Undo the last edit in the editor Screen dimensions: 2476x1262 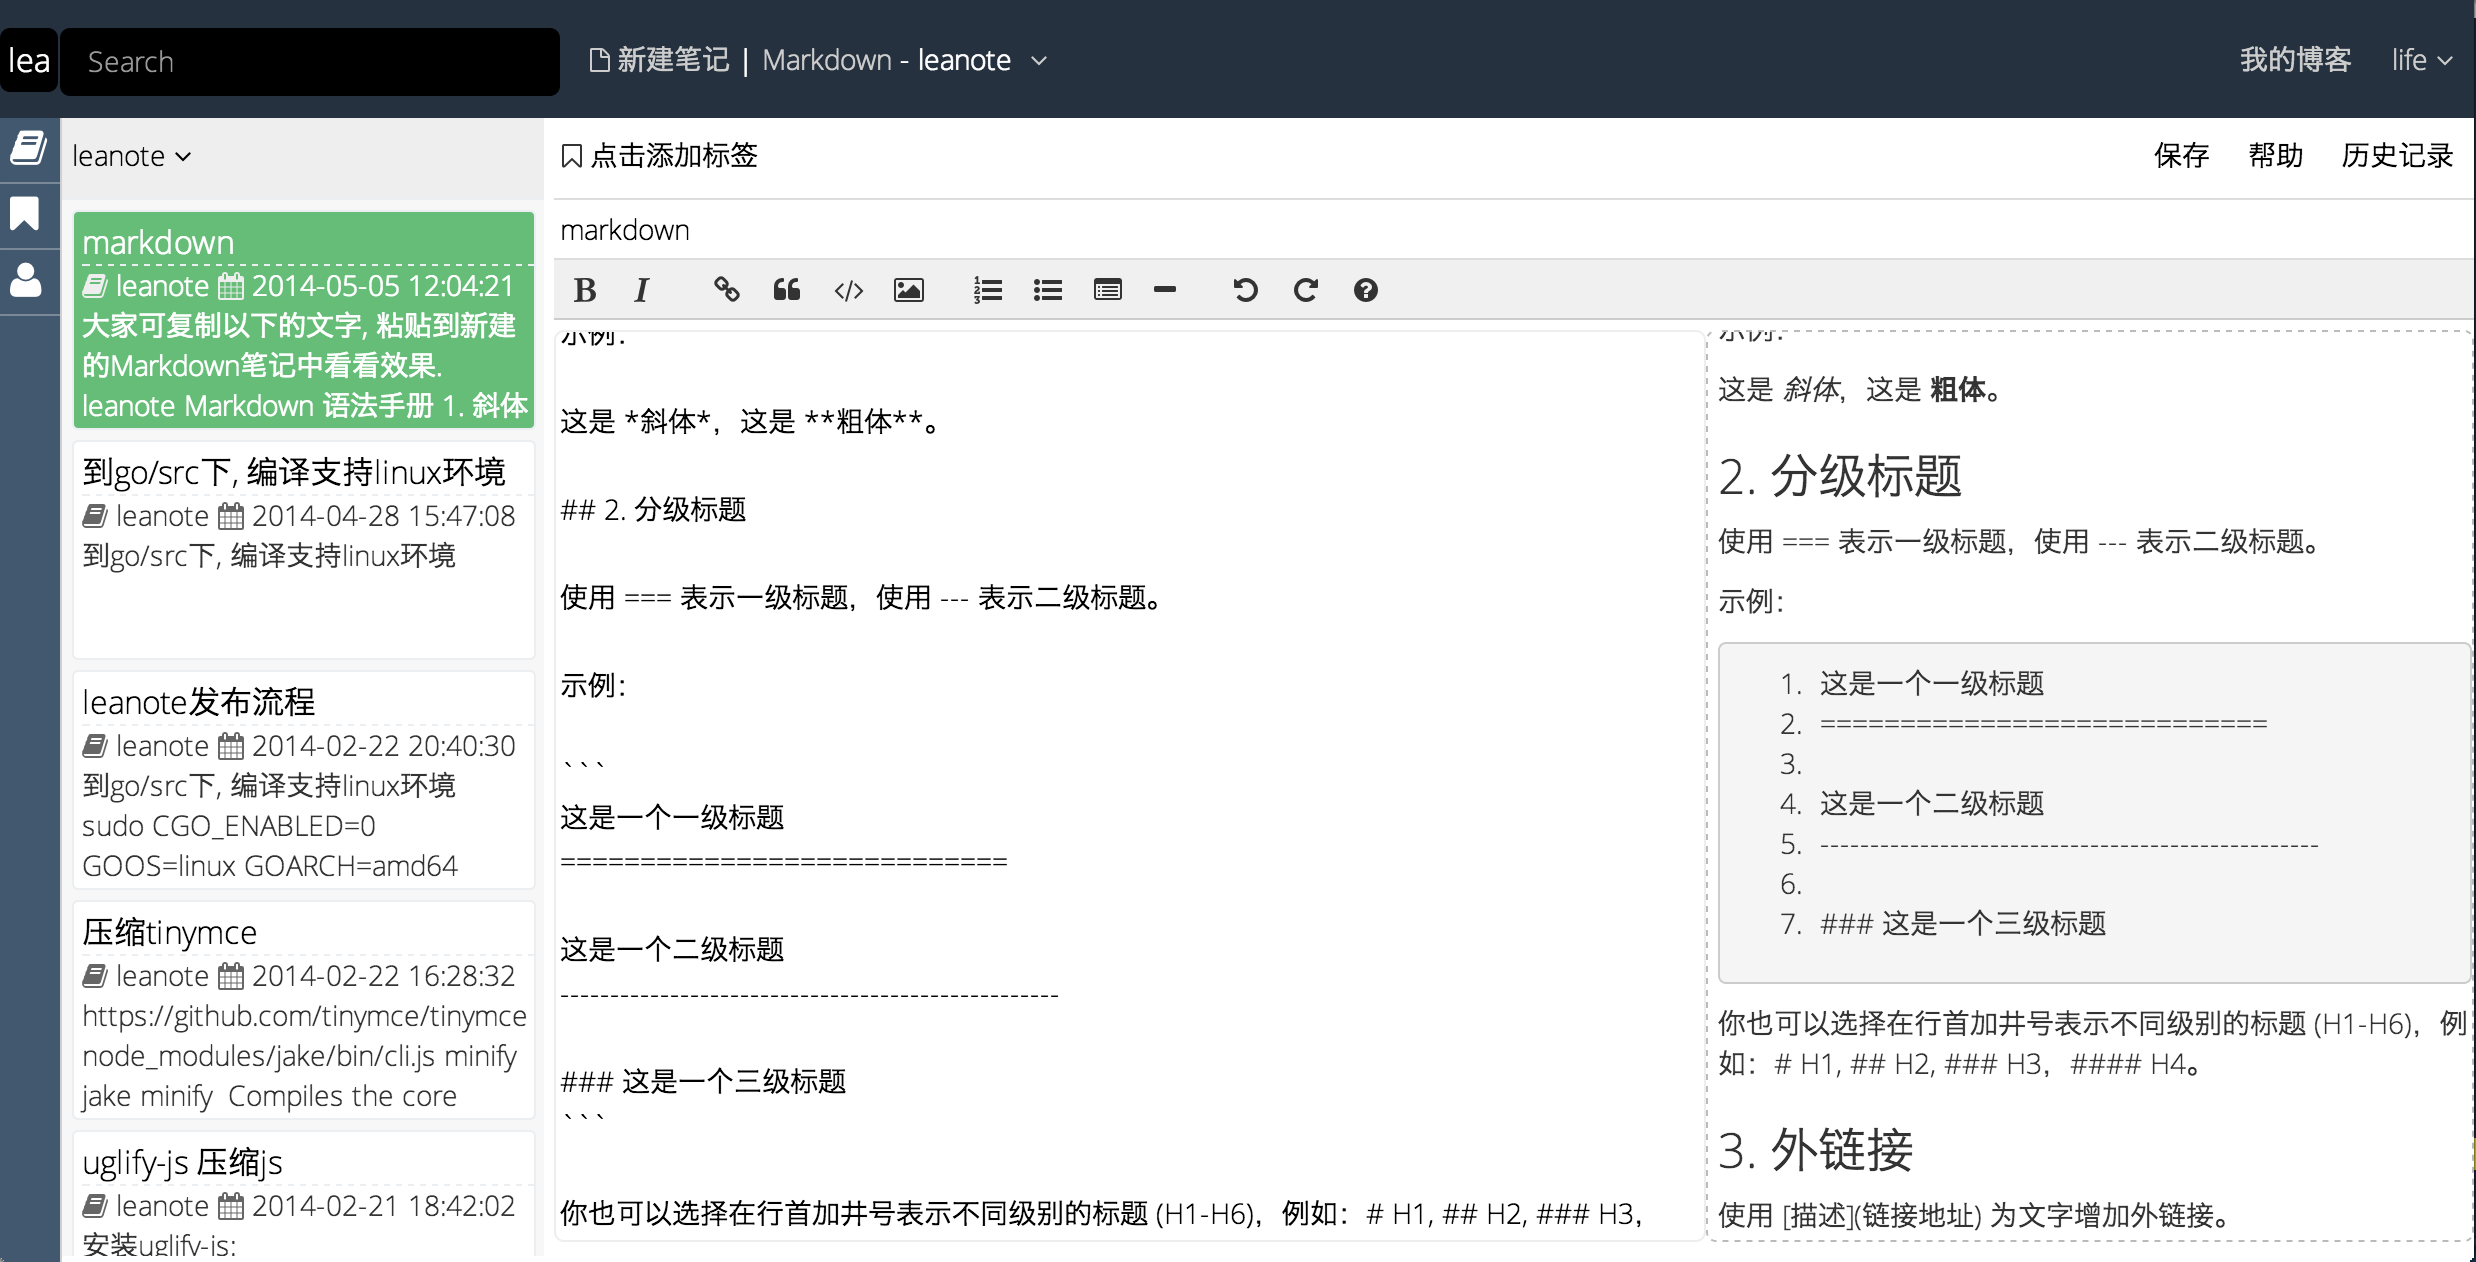click(1245, 291)
